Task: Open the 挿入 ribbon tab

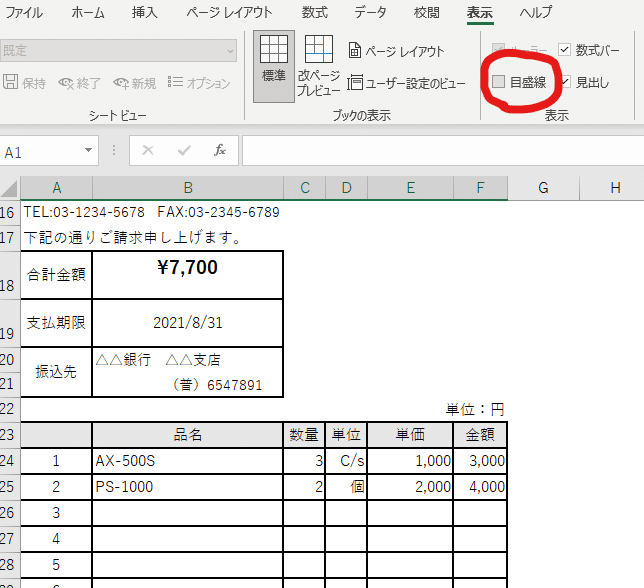Action: point(145,12)
